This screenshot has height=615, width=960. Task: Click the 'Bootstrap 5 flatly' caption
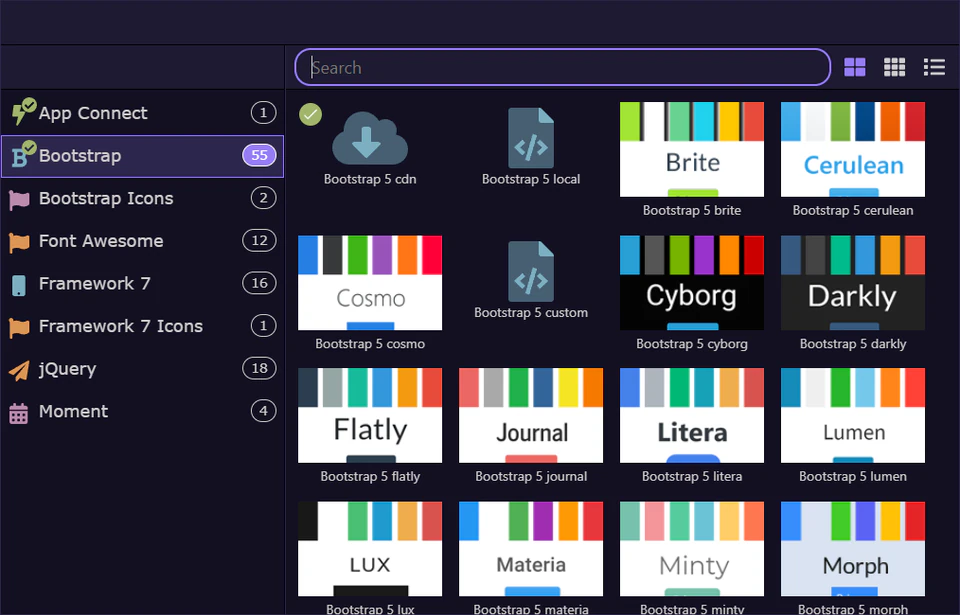click(x=370, y=477)
